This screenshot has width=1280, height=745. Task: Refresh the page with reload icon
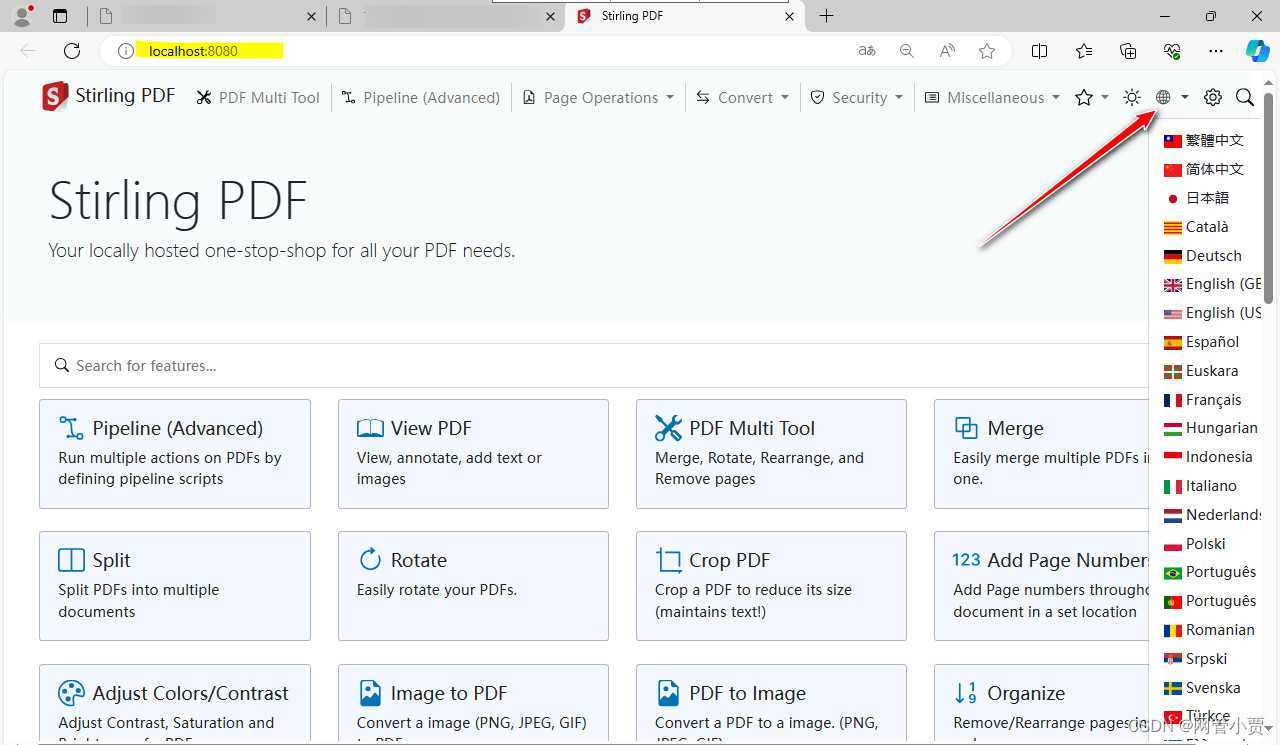pos(72,51)
